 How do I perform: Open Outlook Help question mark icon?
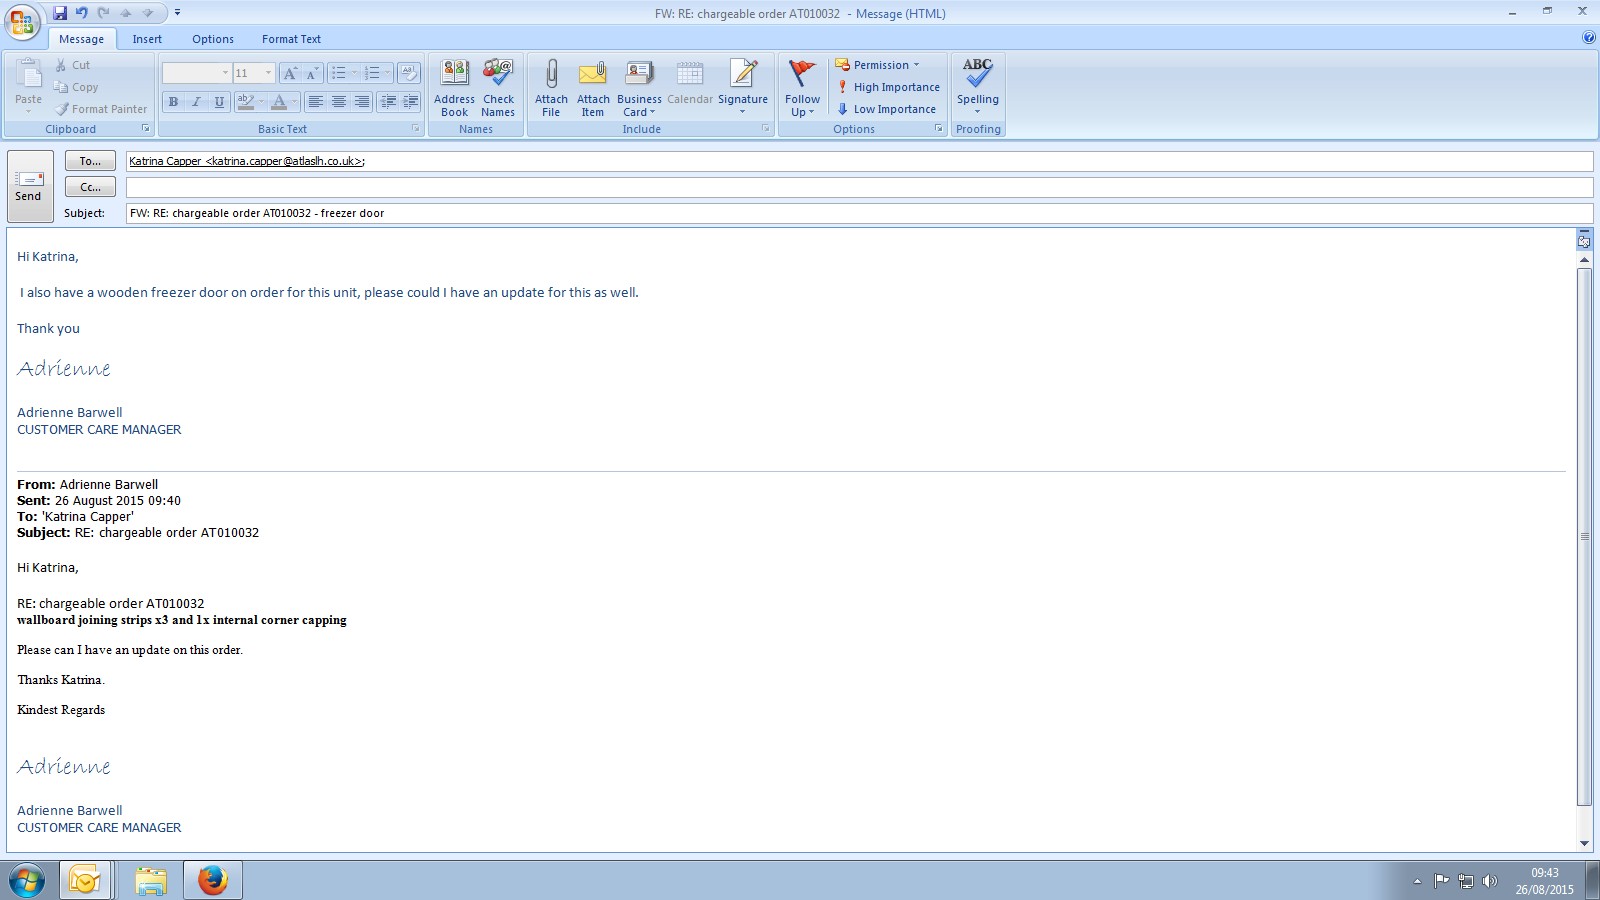(x=1589, y=38)
